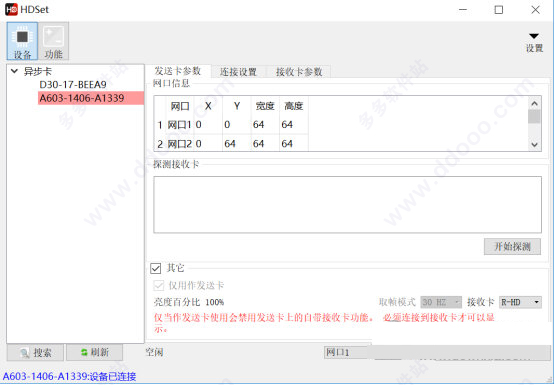Click the 刷新 button

click(x=95, y=352)
